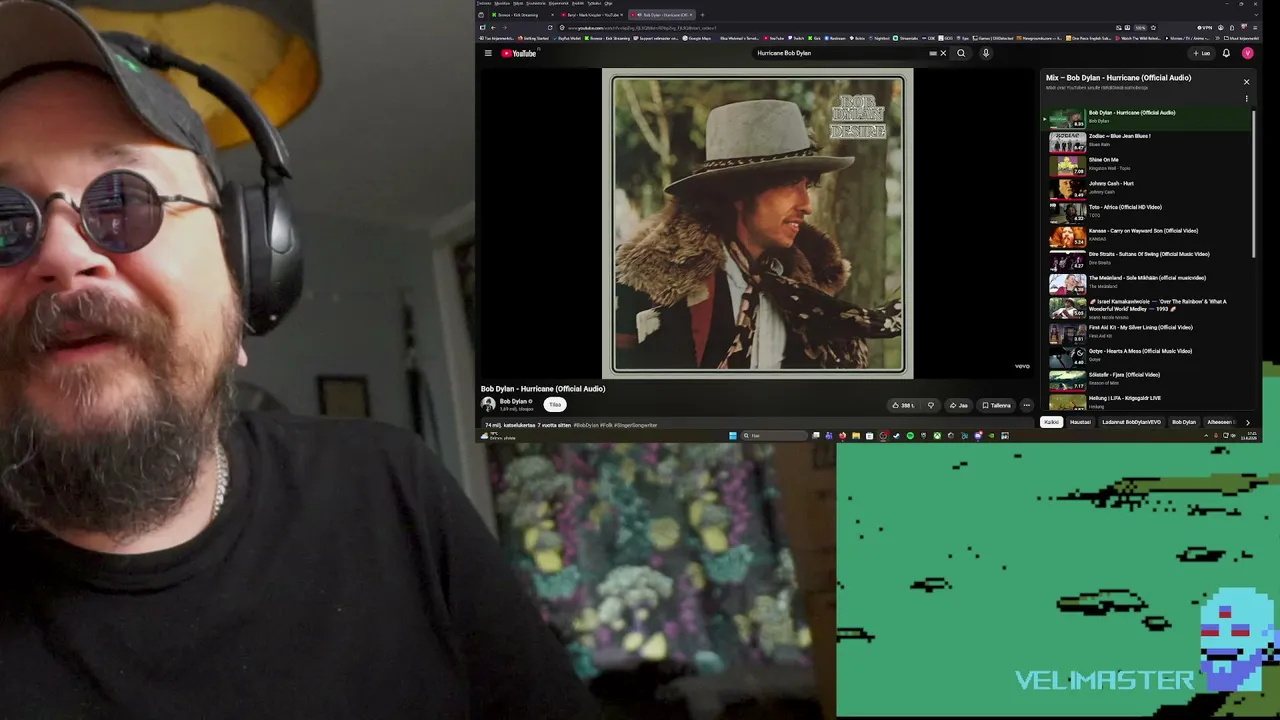Save the video with Tallenna button
The height and width of the screenshot is (720, 1280).
997,405
